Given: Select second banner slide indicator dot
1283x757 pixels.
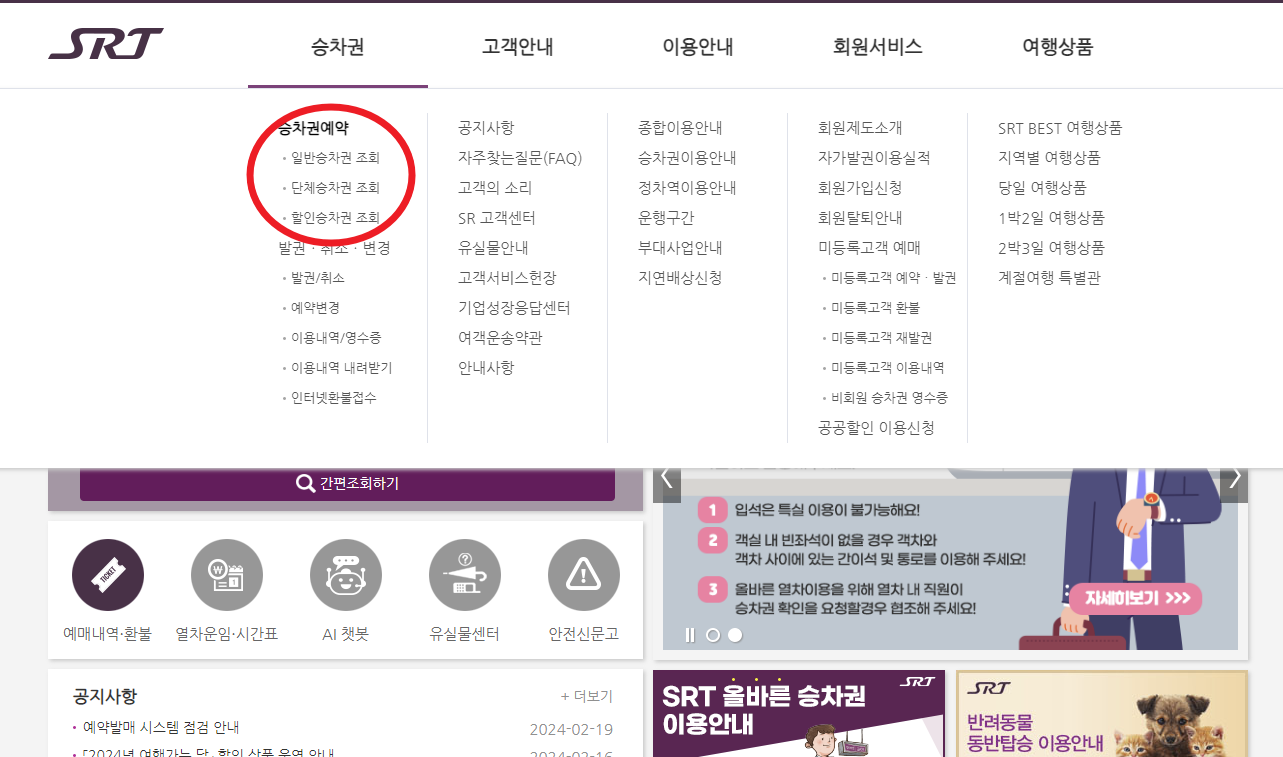Looking at the screenshot, I should tap(735, 634).
